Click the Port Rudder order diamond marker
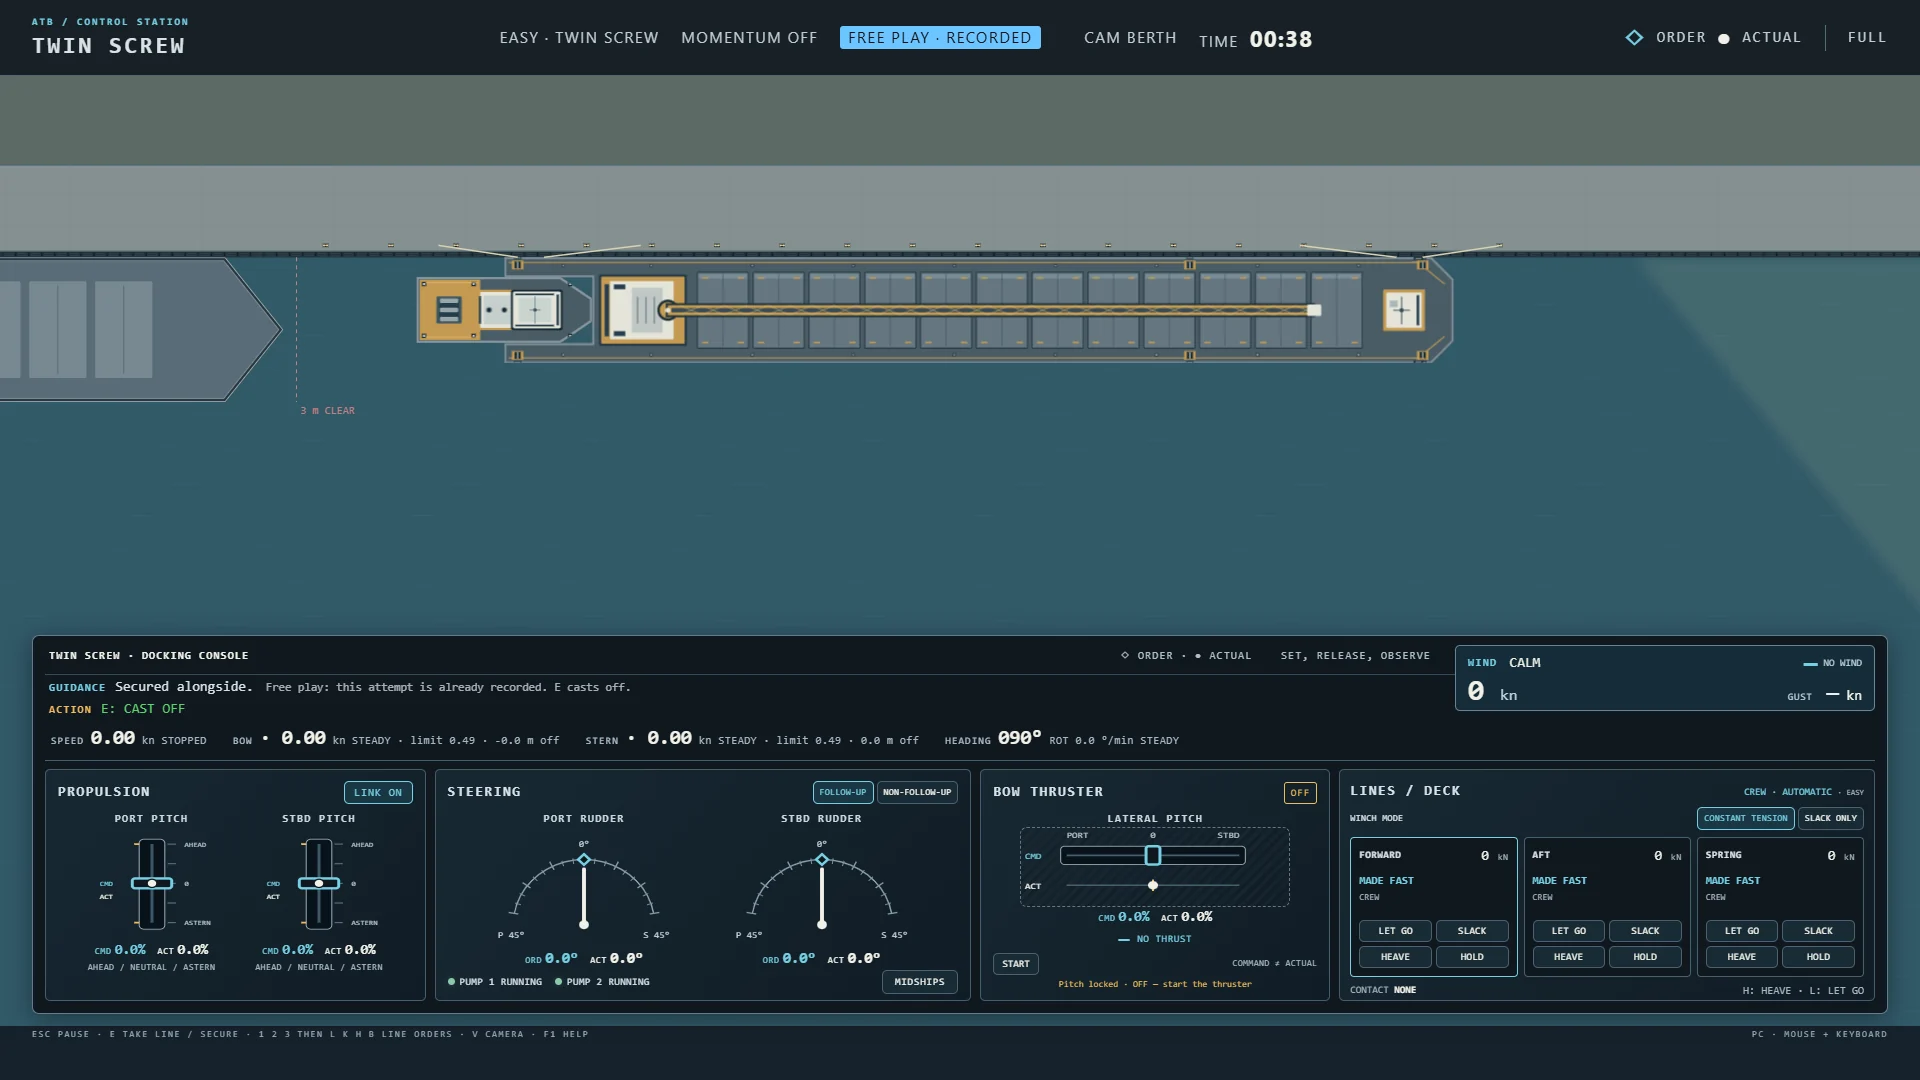 click(x=584, y=860)
